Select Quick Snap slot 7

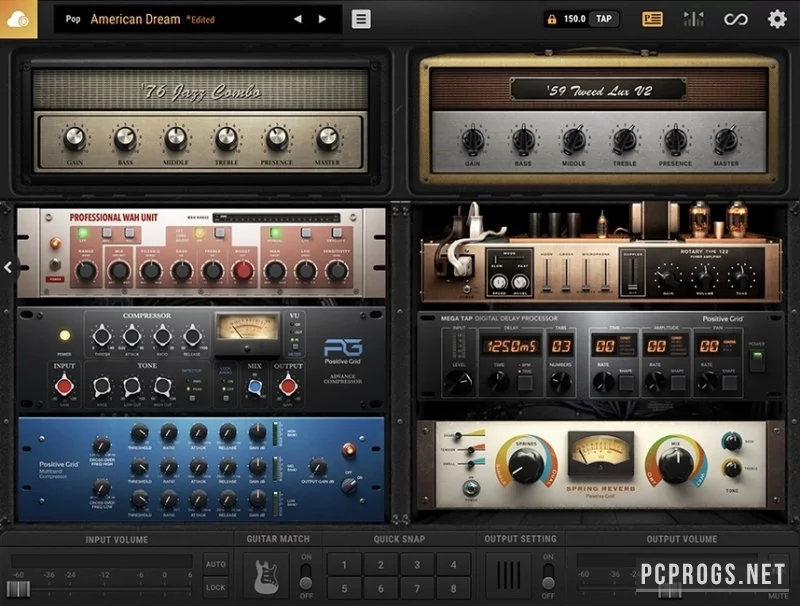[x=417, y=589]
